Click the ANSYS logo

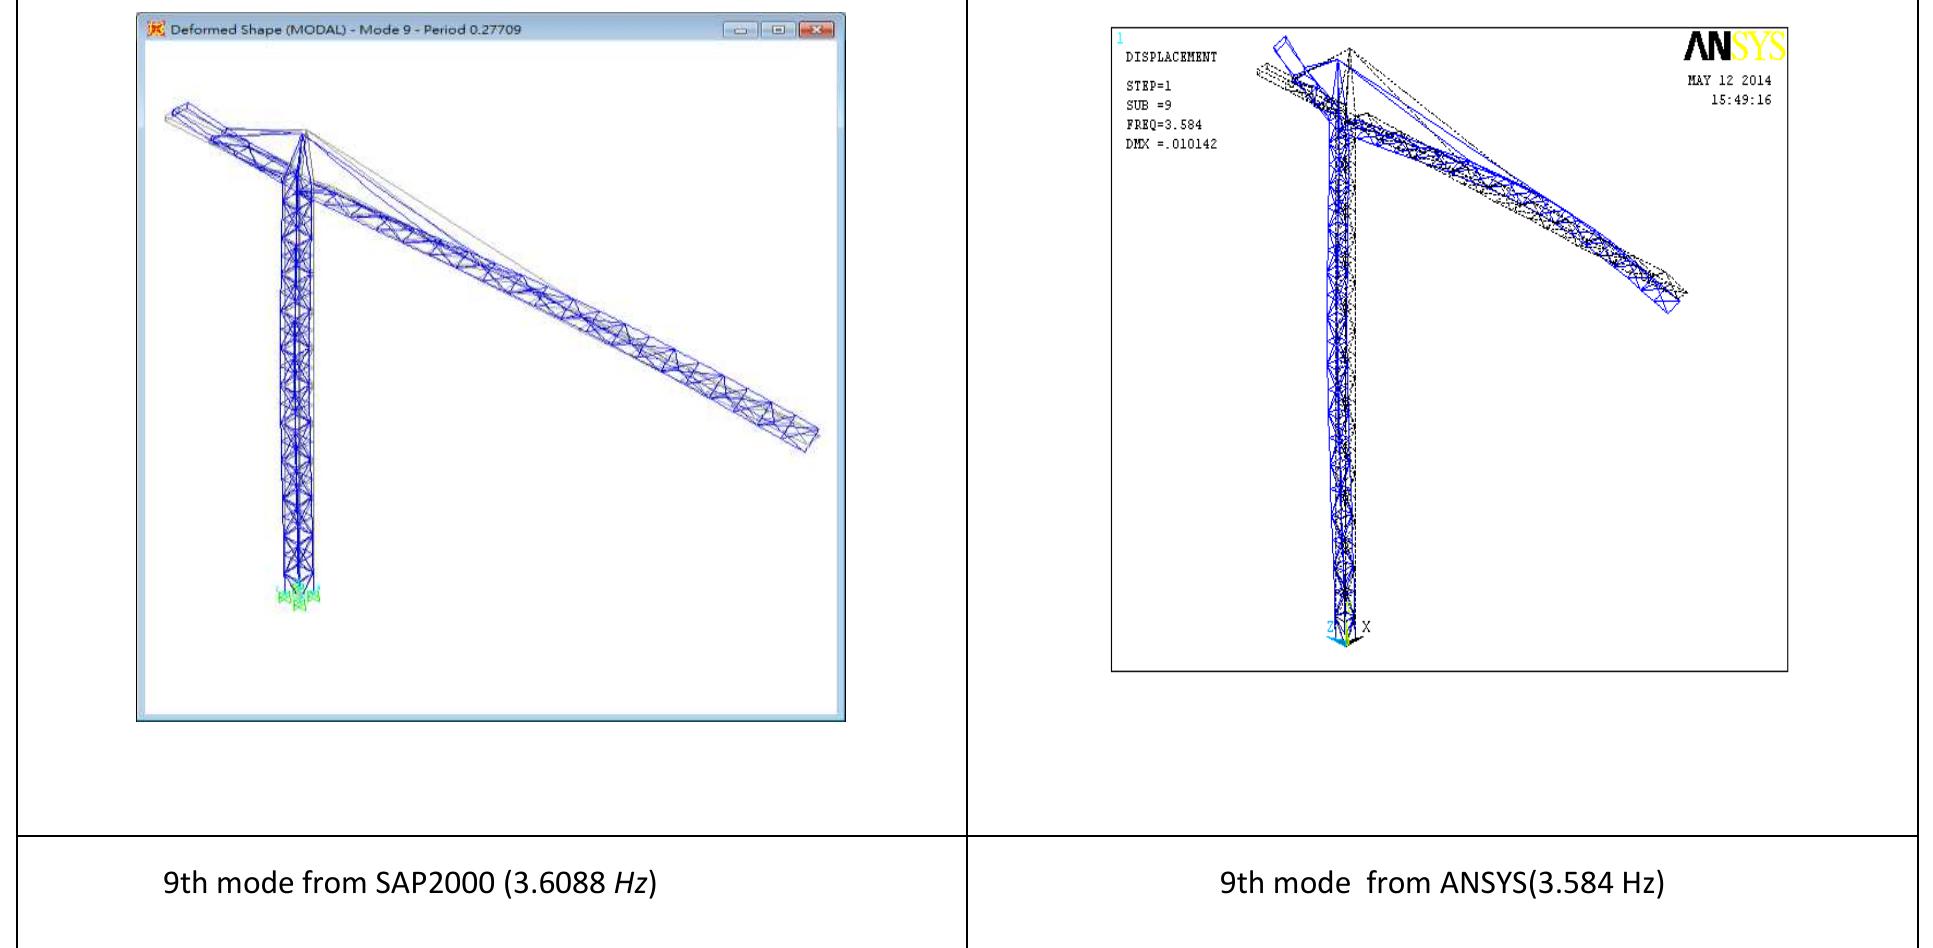coord(1734,47)
